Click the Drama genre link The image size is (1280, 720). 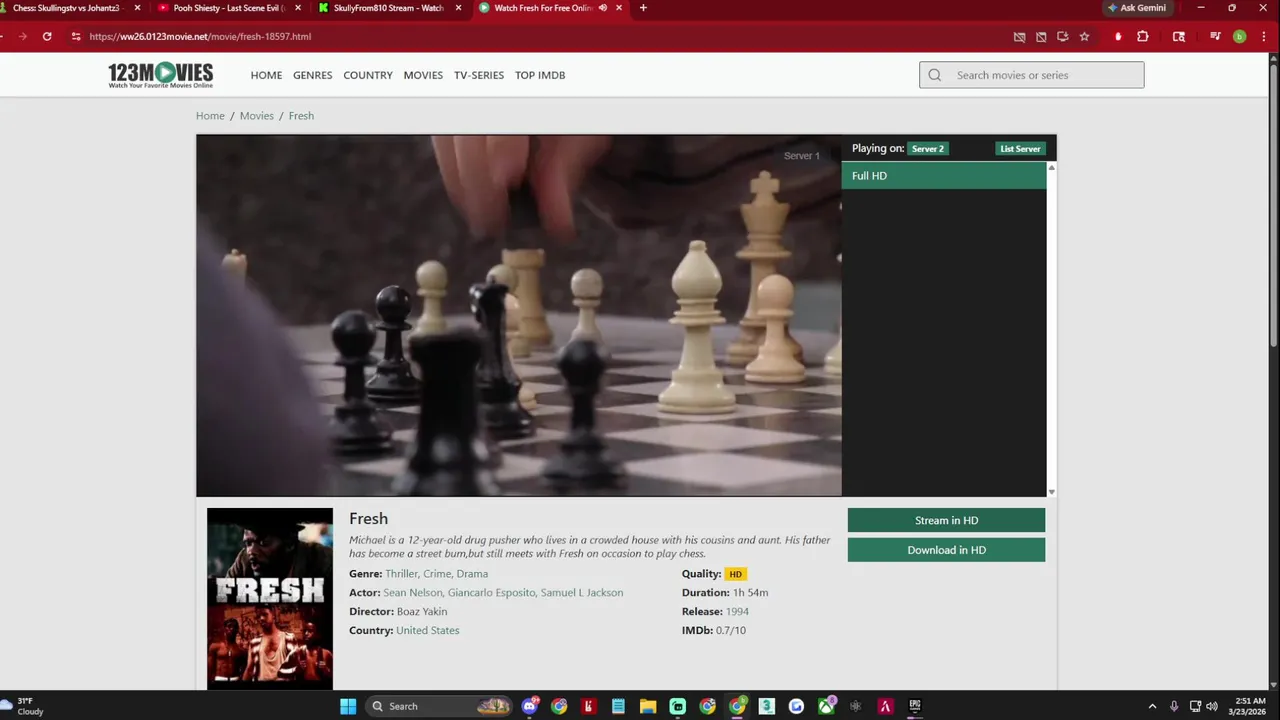point(472,574)
